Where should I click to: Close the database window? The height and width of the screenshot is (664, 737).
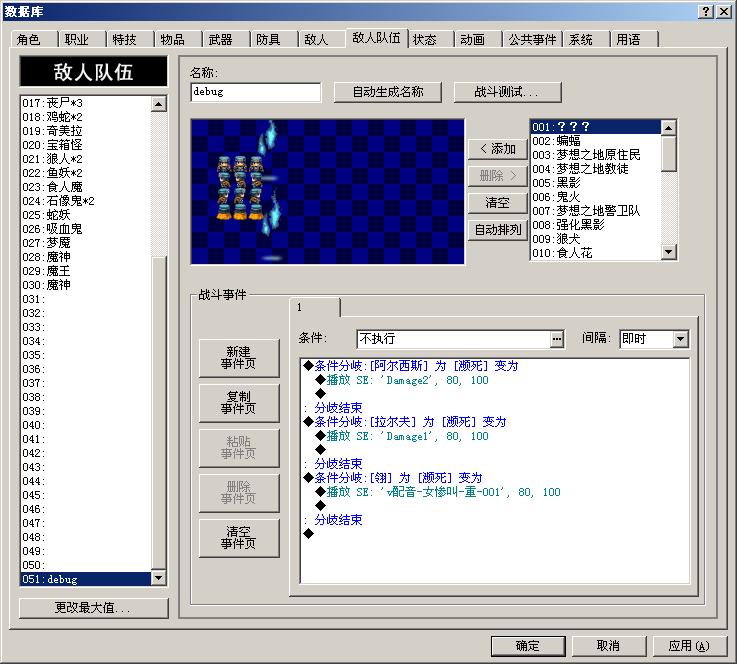tap(723, 11)
